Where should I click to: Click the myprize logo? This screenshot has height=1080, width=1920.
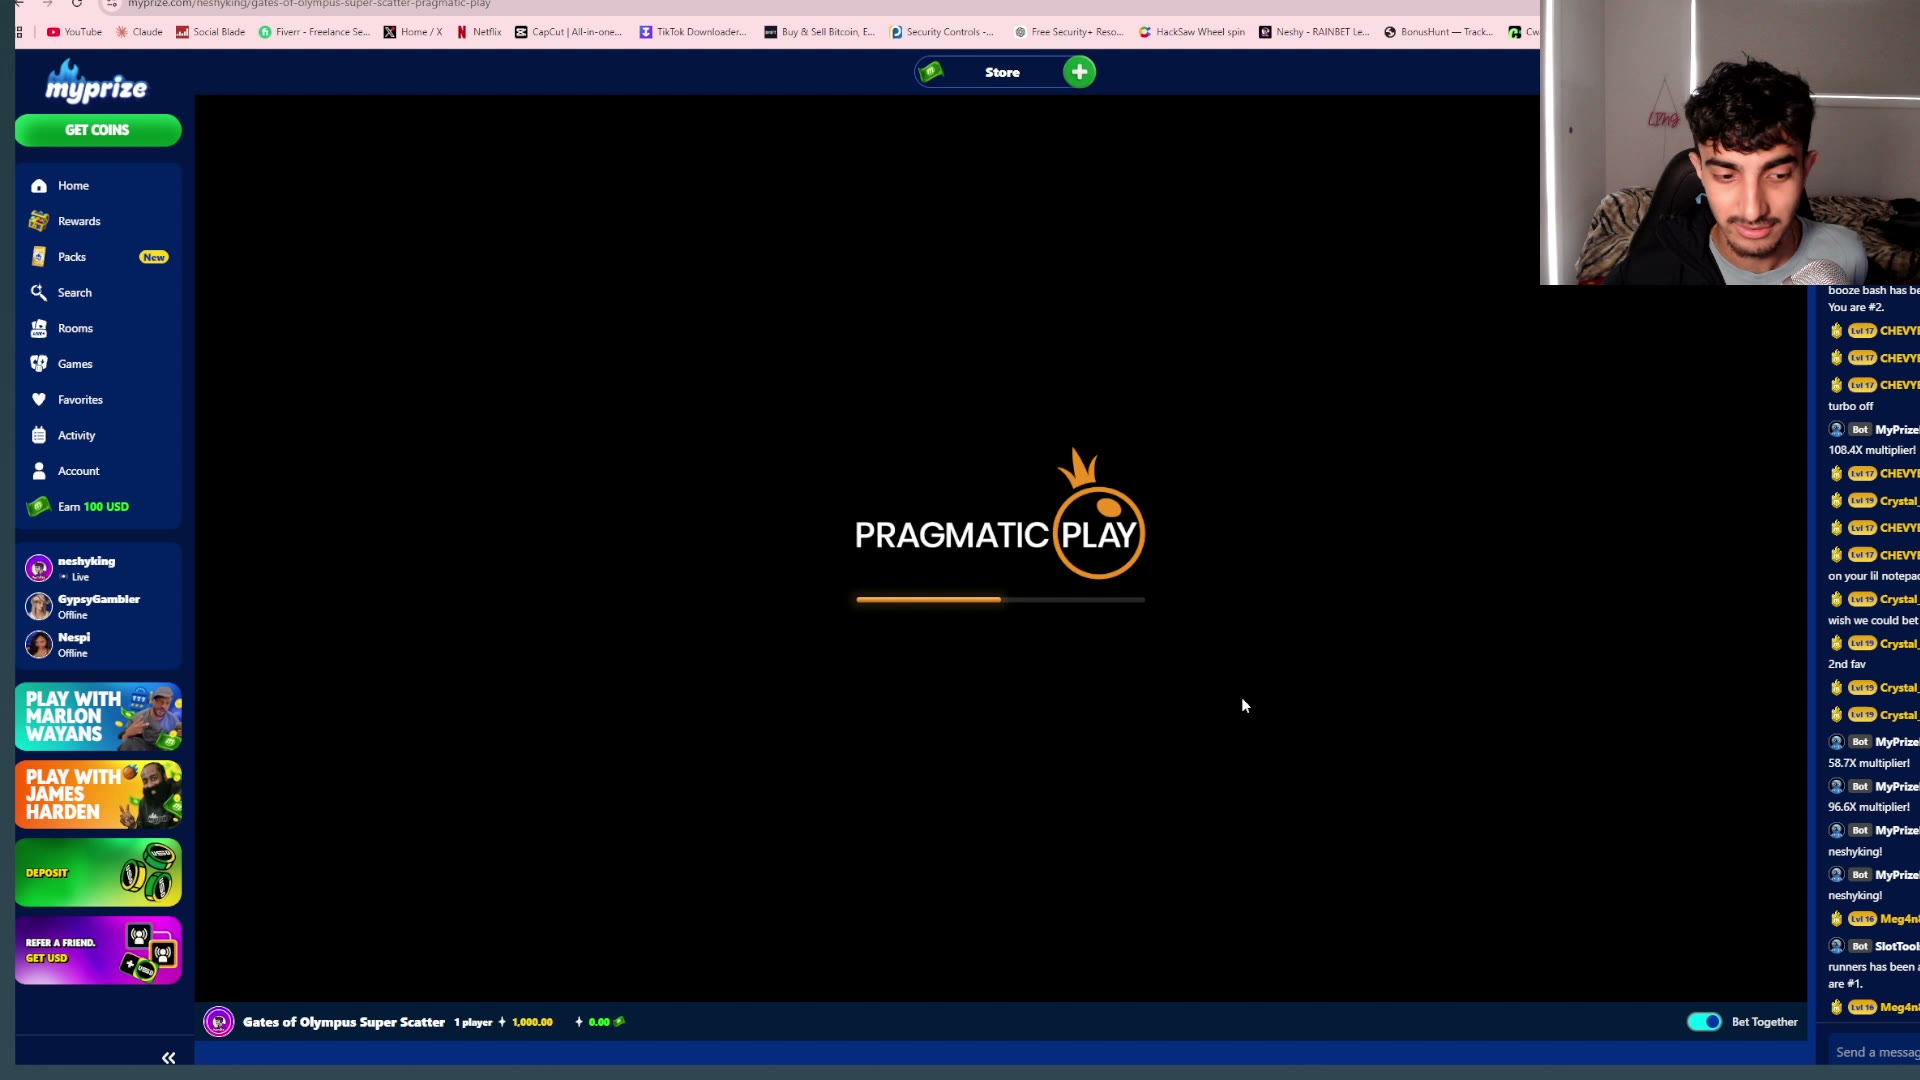pyautogui.click(x=97, y=82)
